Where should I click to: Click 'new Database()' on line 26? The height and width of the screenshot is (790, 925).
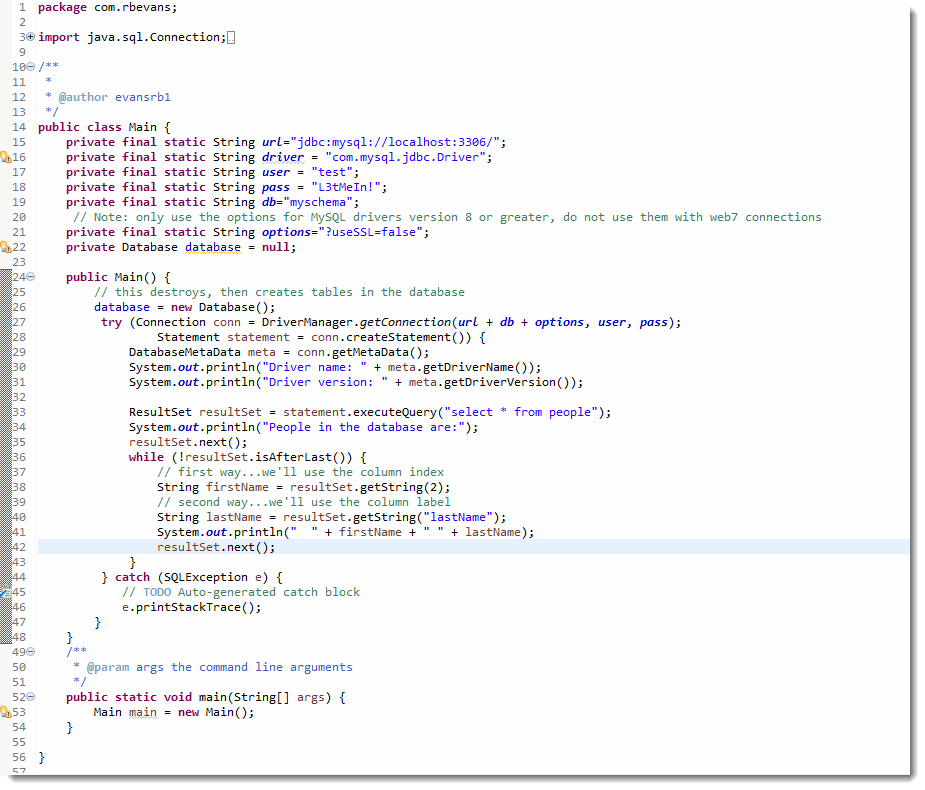(219, 307)
